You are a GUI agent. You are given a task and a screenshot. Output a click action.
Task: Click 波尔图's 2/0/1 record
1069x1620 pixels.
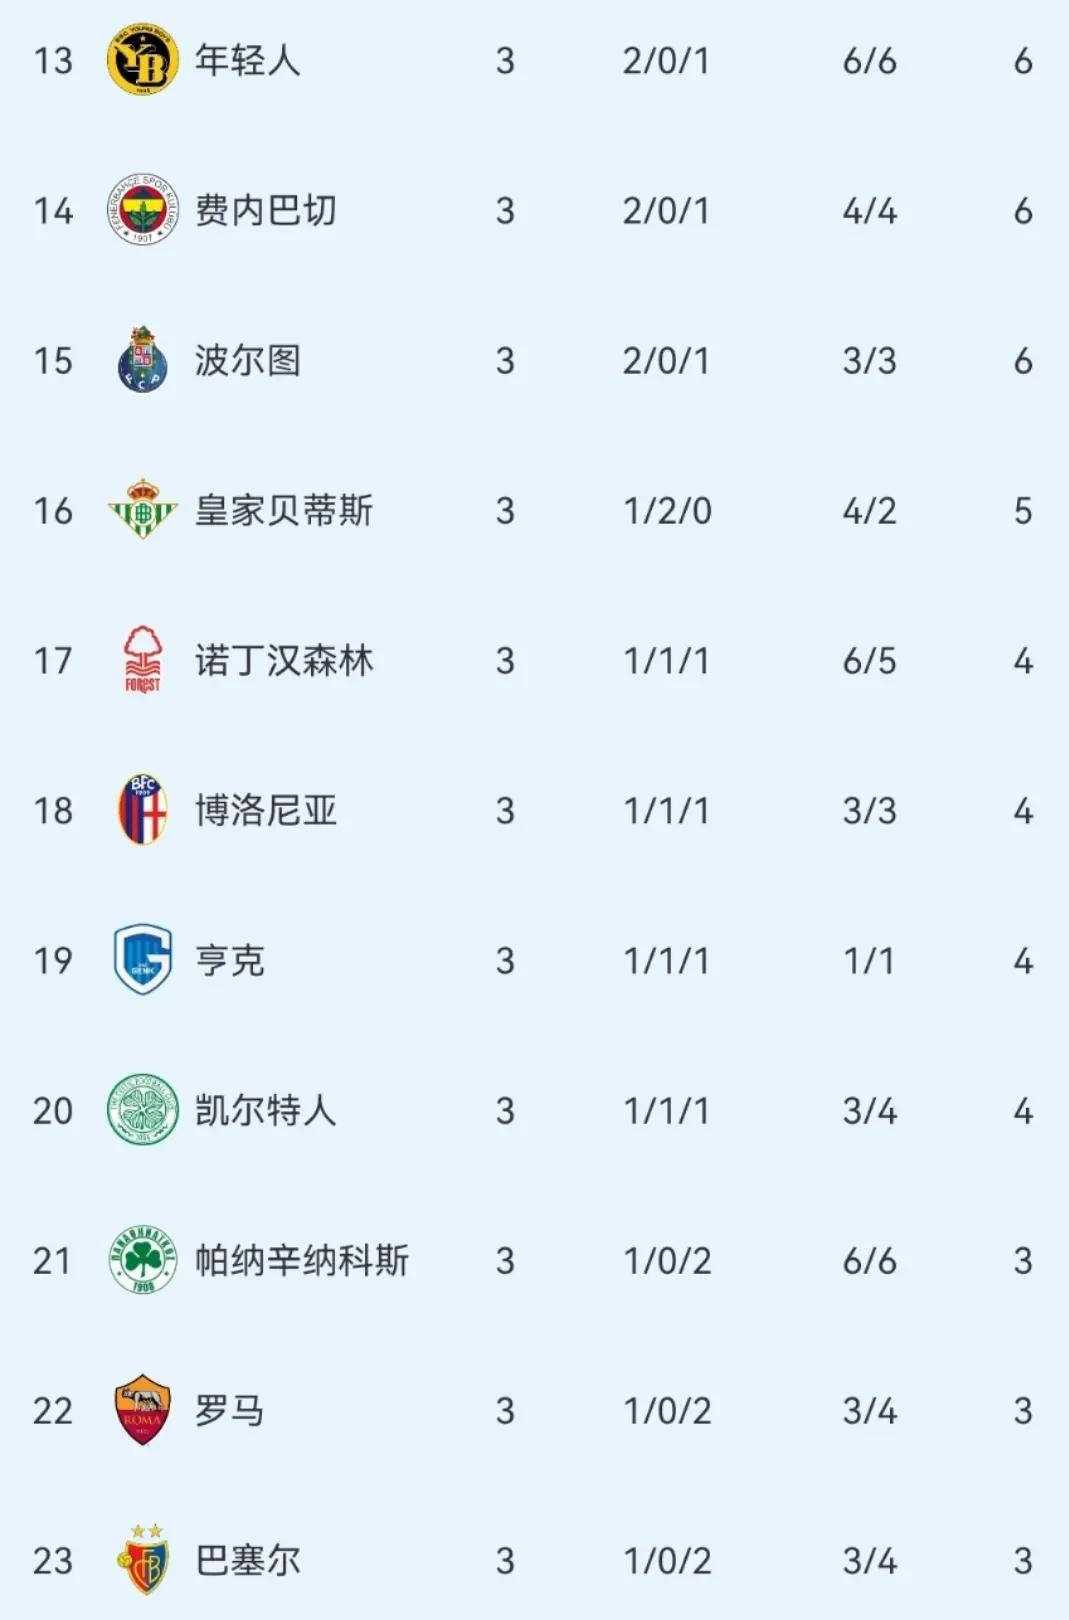tap(666, 360)
